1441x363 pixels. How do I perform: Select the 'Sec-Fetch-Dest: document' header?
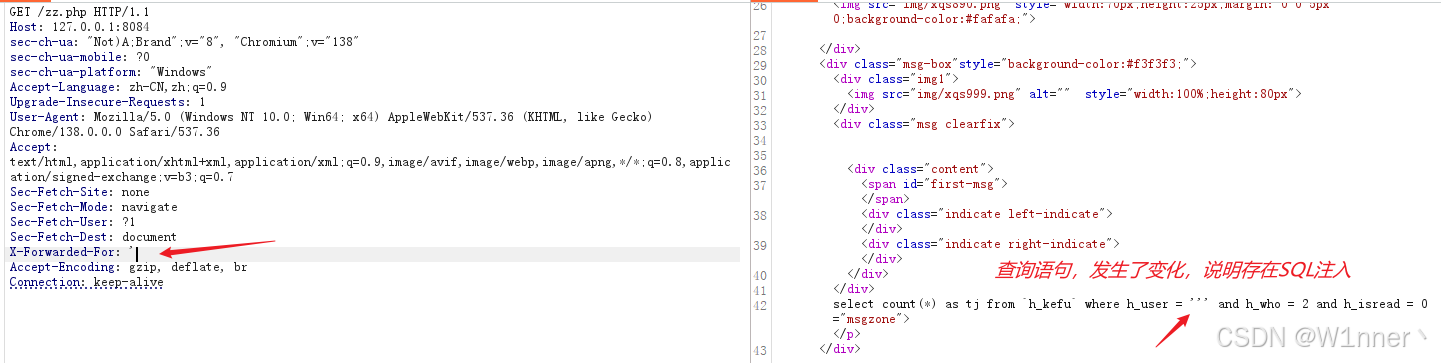[93, 237]
